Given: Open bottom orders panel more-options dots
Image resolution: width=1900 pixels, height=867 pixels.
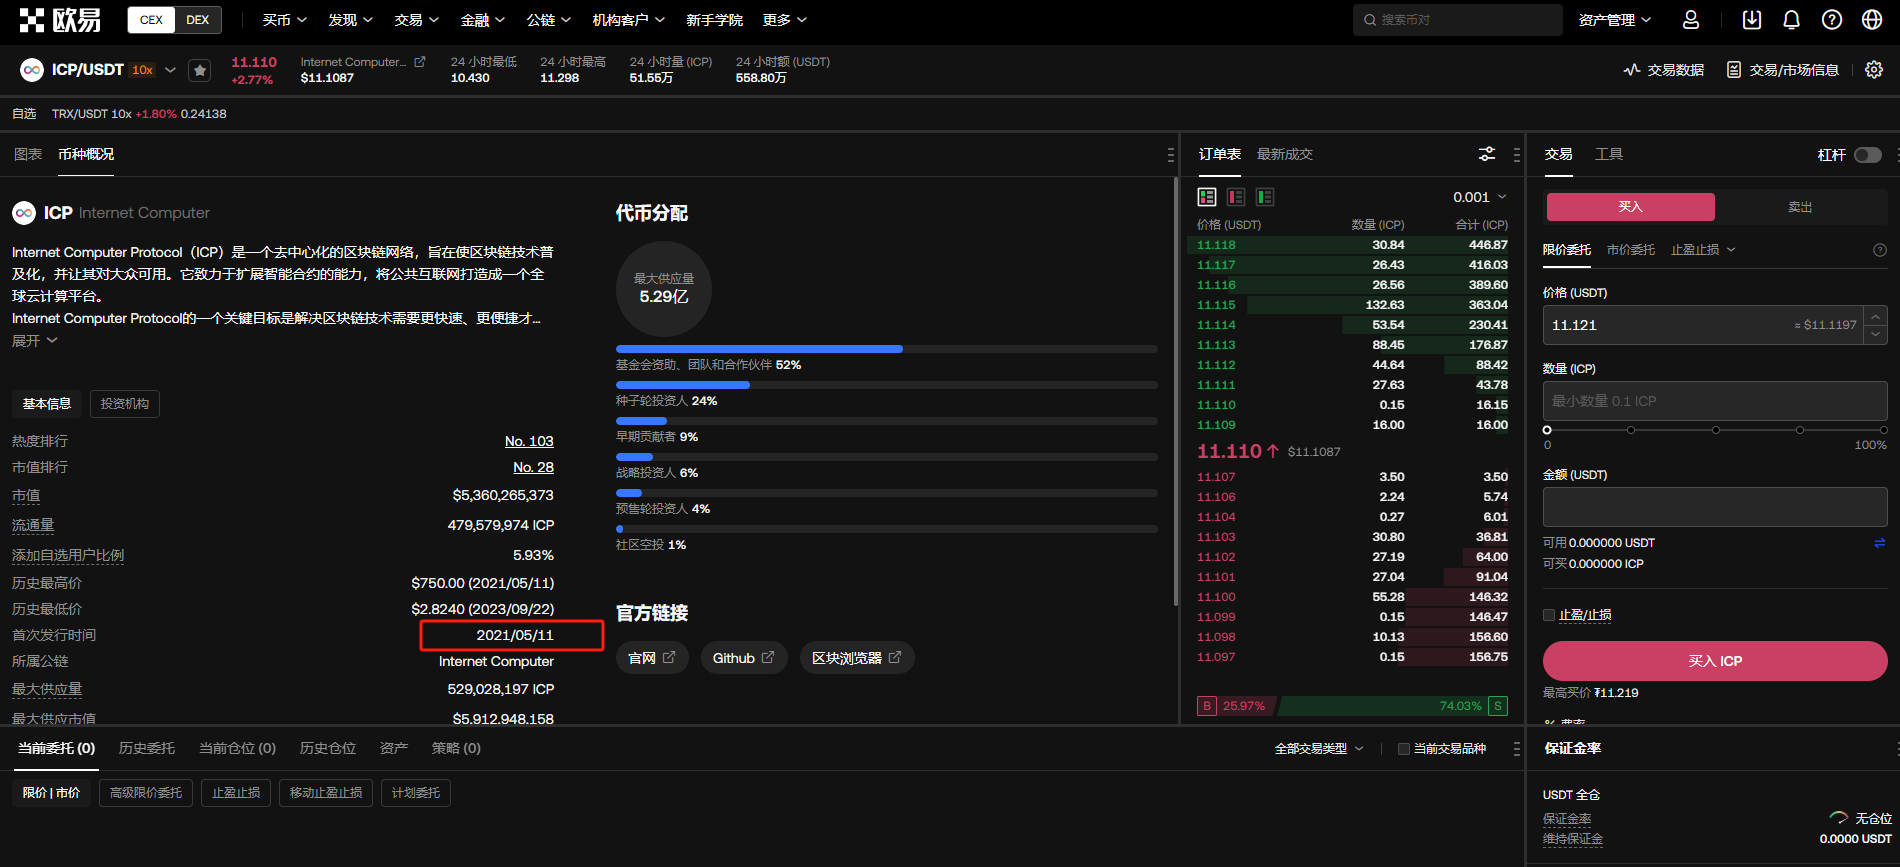Looking at the screenshot, I should pos(1517,749).
